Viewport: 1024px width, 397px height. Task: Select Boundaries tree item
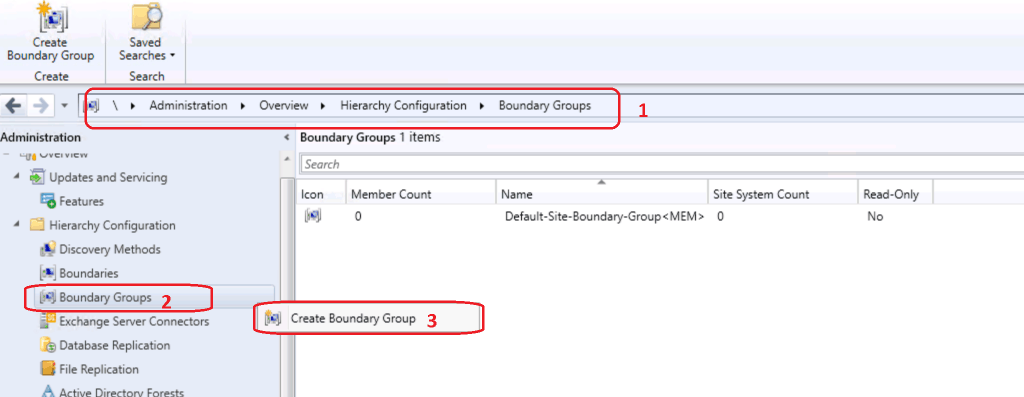point(89,274)
